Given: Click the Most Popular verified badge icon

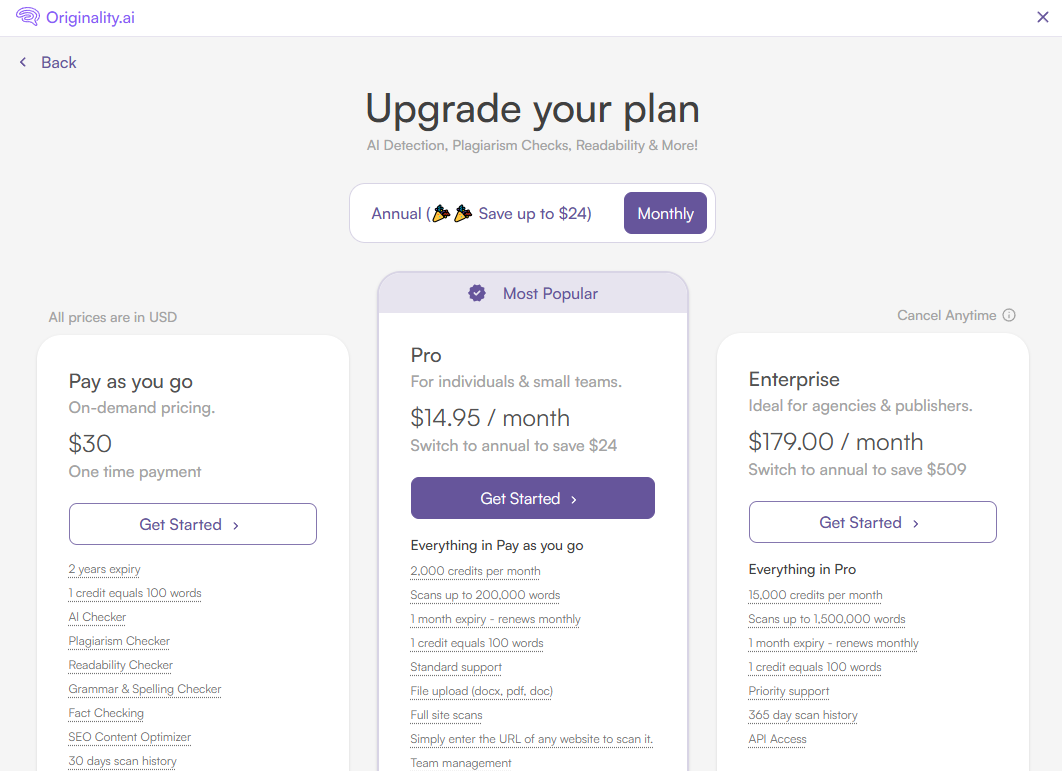Looking at the screenshot, I should (x=477, y=293).
